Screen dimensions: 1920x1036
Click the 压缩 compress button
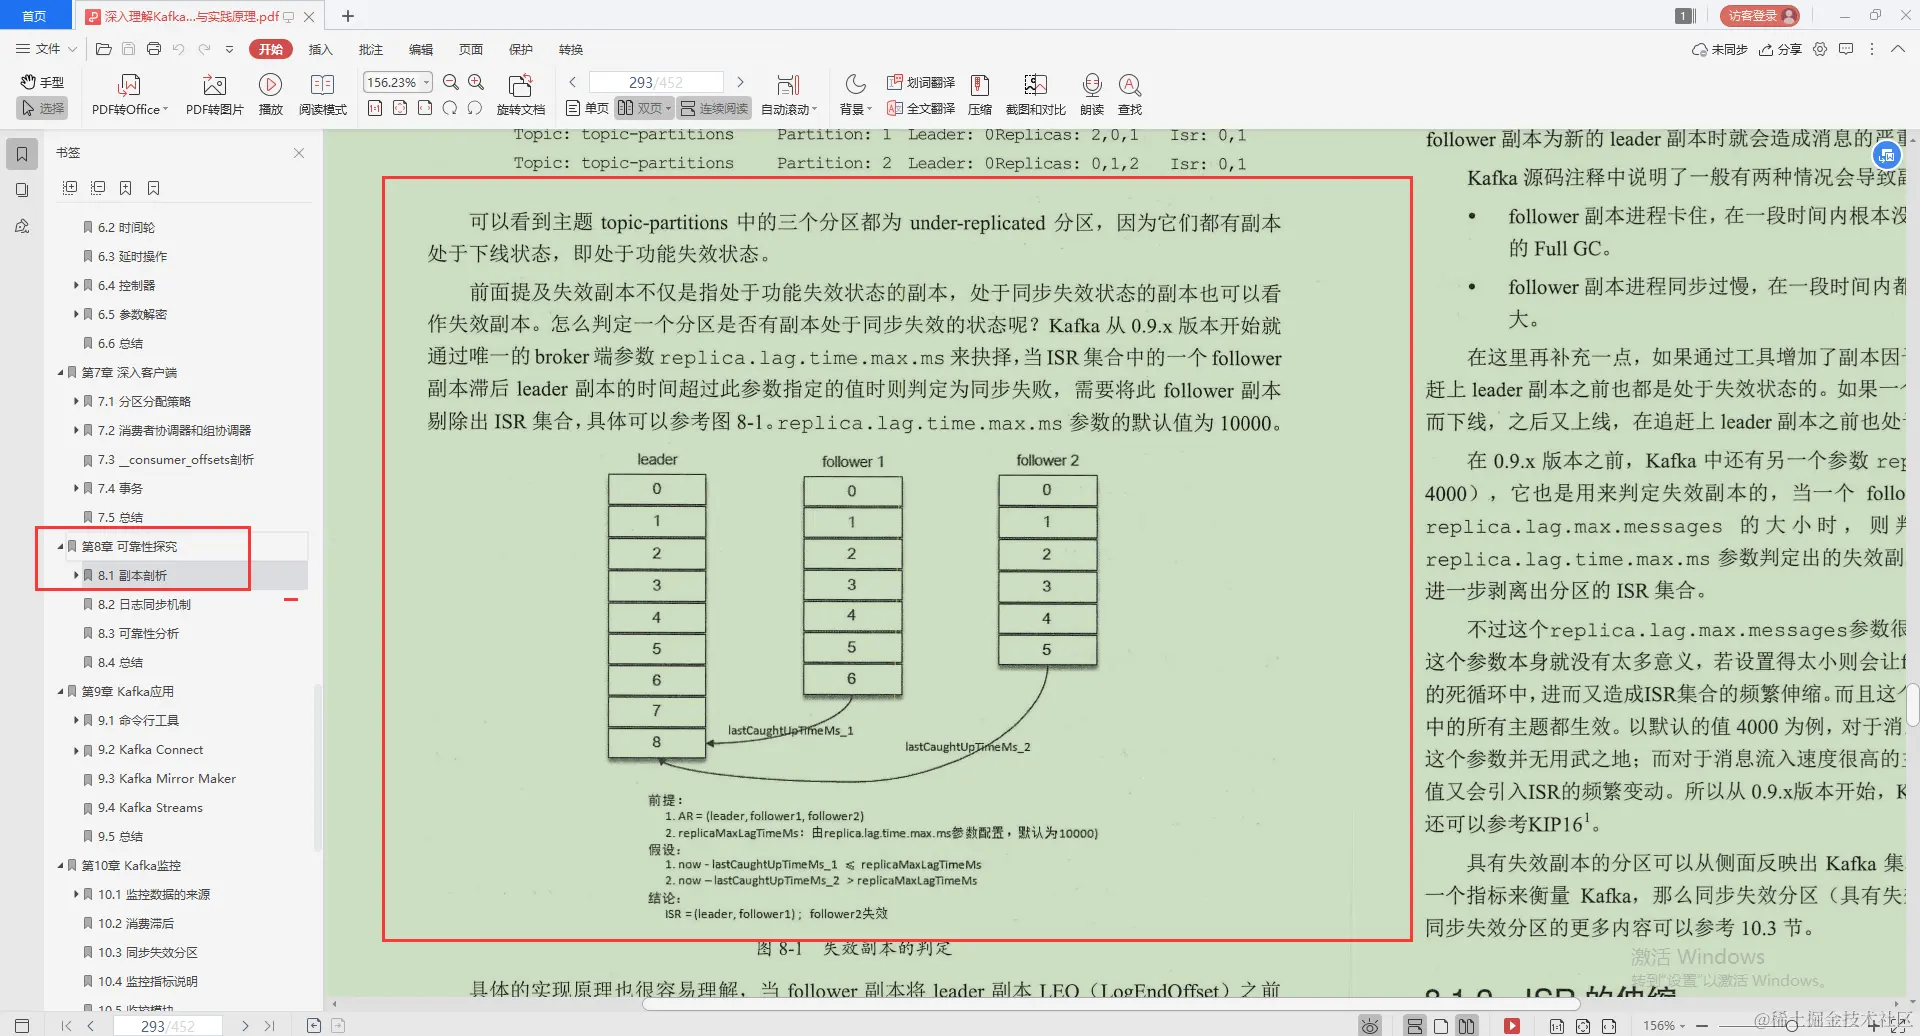(x=980, y=93)
